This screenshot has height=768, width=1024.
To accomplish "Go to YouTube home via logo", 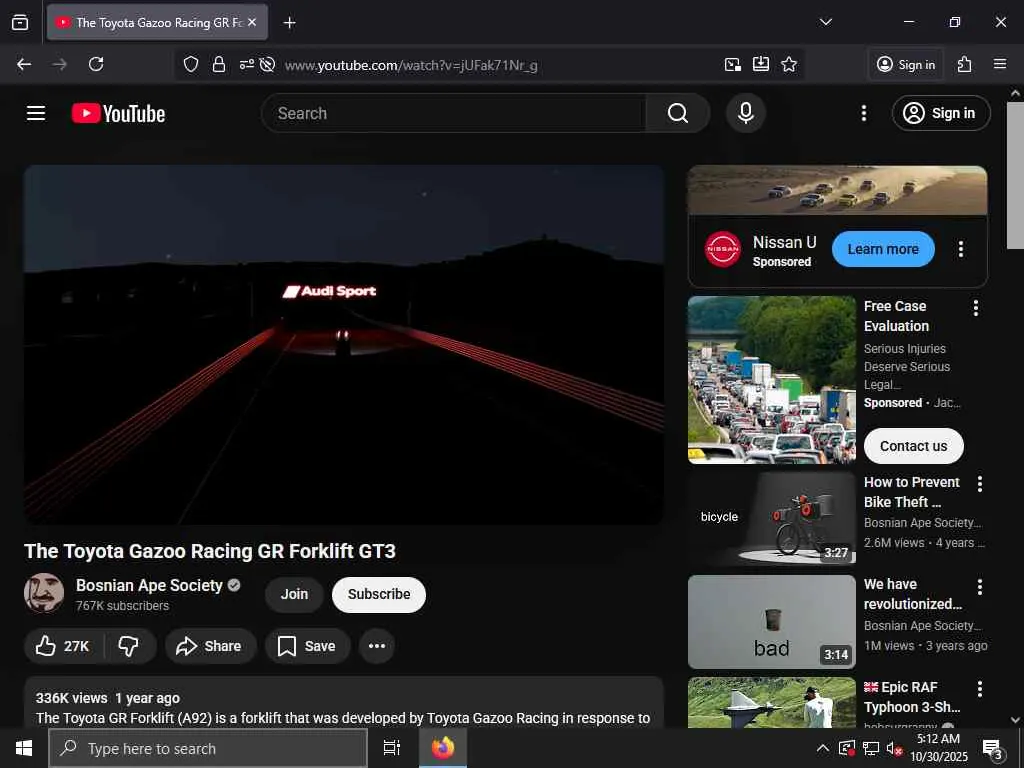I will (118, 113).
